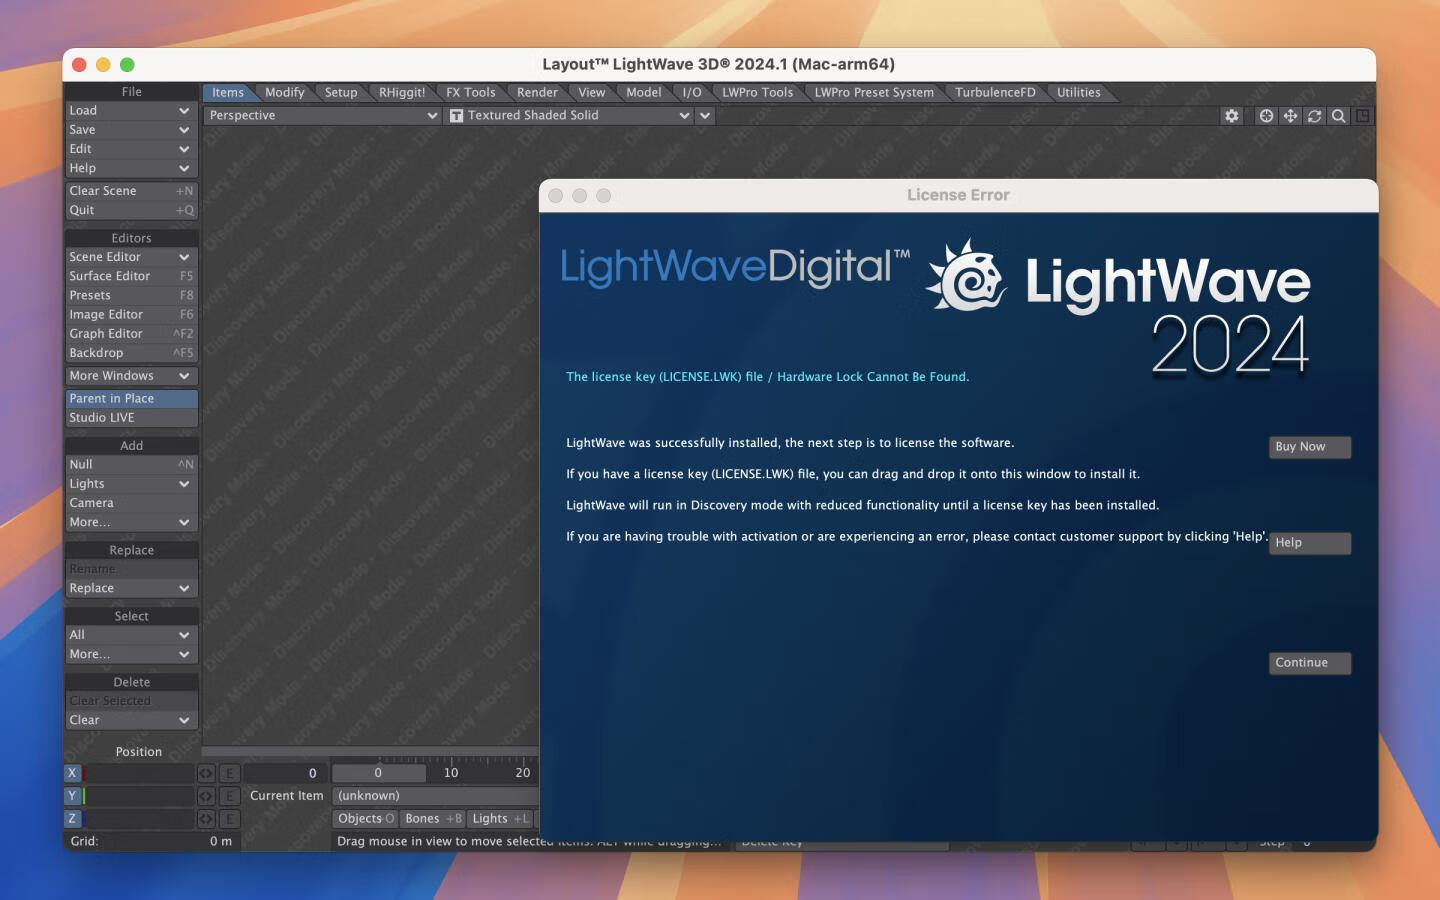Click the Quit button
The image size is (1440, 900).
[x=131, y=211]
